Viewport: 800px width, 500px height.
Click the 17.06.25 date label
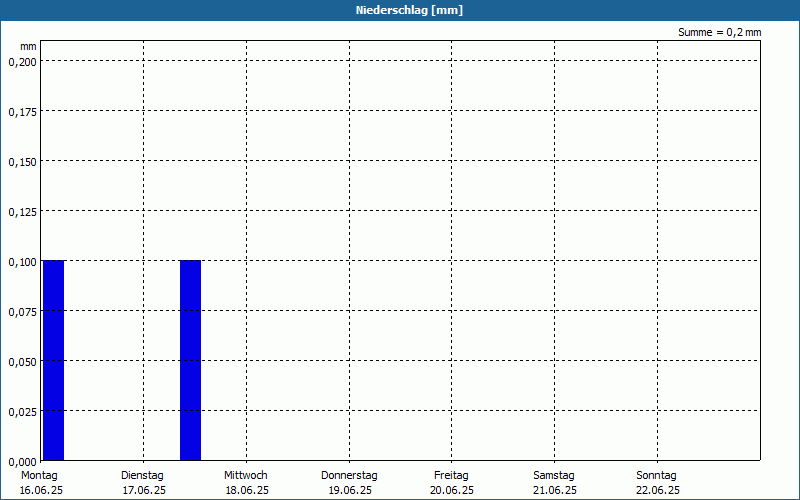144,490
